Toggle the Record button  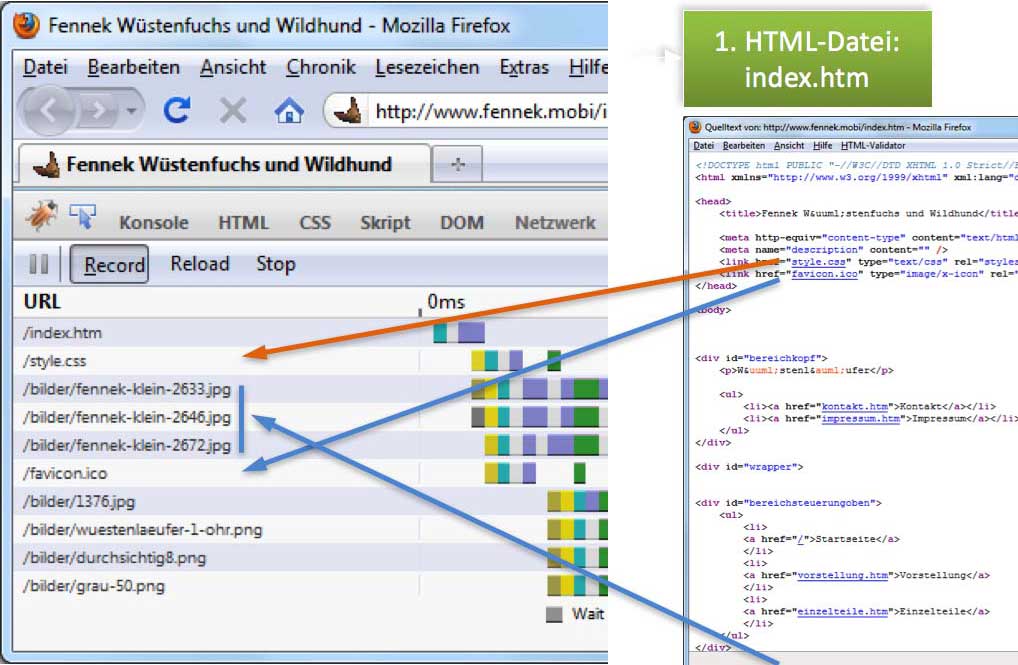[114, 265]
